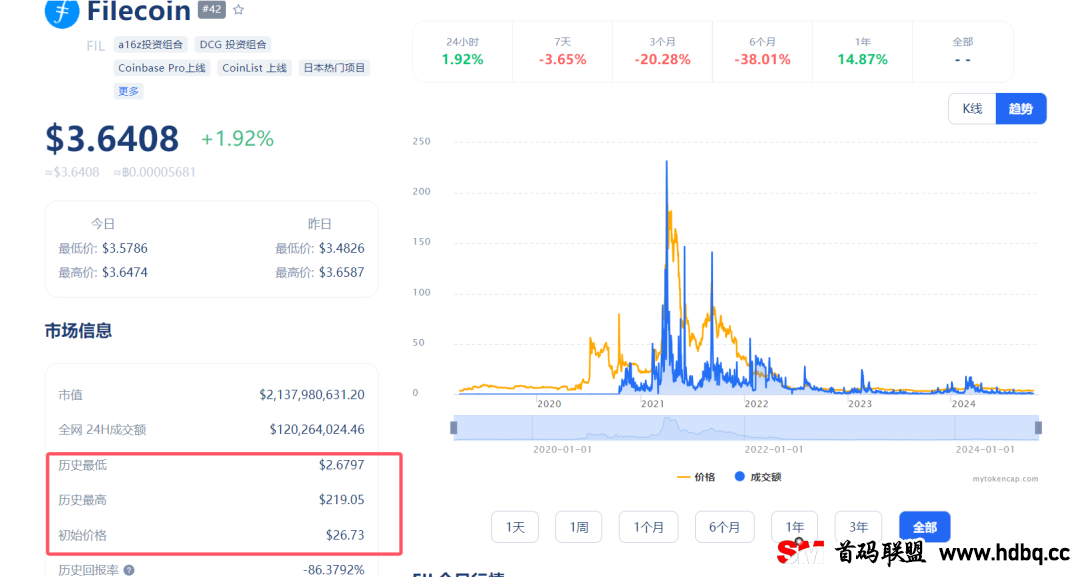The width and height of the screenshot is (1080, 577).
Task: Click the 全部 change cell in stats bar
Action: tap(962, 52)
